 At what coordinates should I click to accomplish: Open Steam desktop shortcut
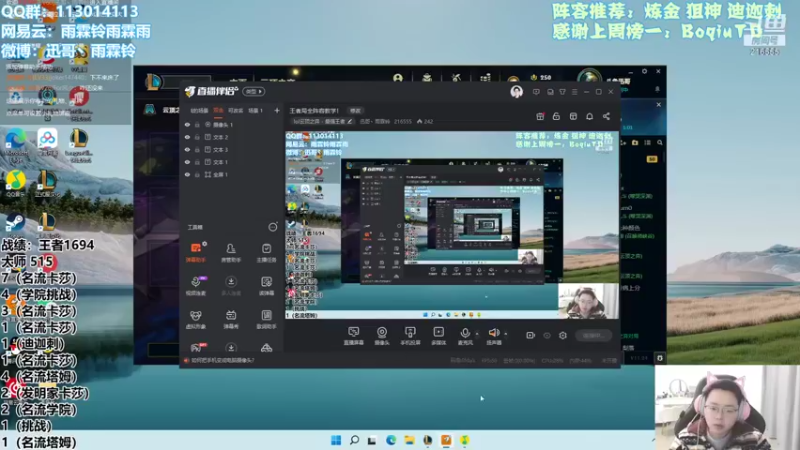(15, 224)
